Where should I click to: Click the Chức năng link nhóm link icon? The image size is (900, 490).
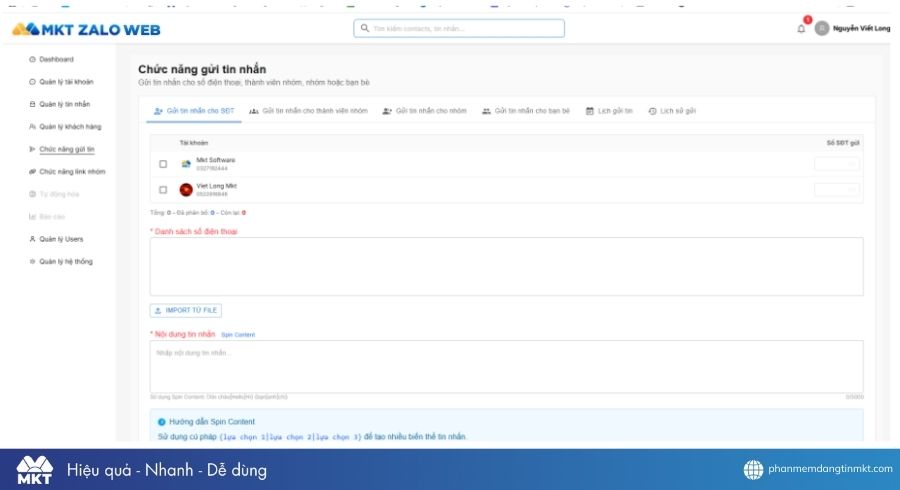point(32,172)
